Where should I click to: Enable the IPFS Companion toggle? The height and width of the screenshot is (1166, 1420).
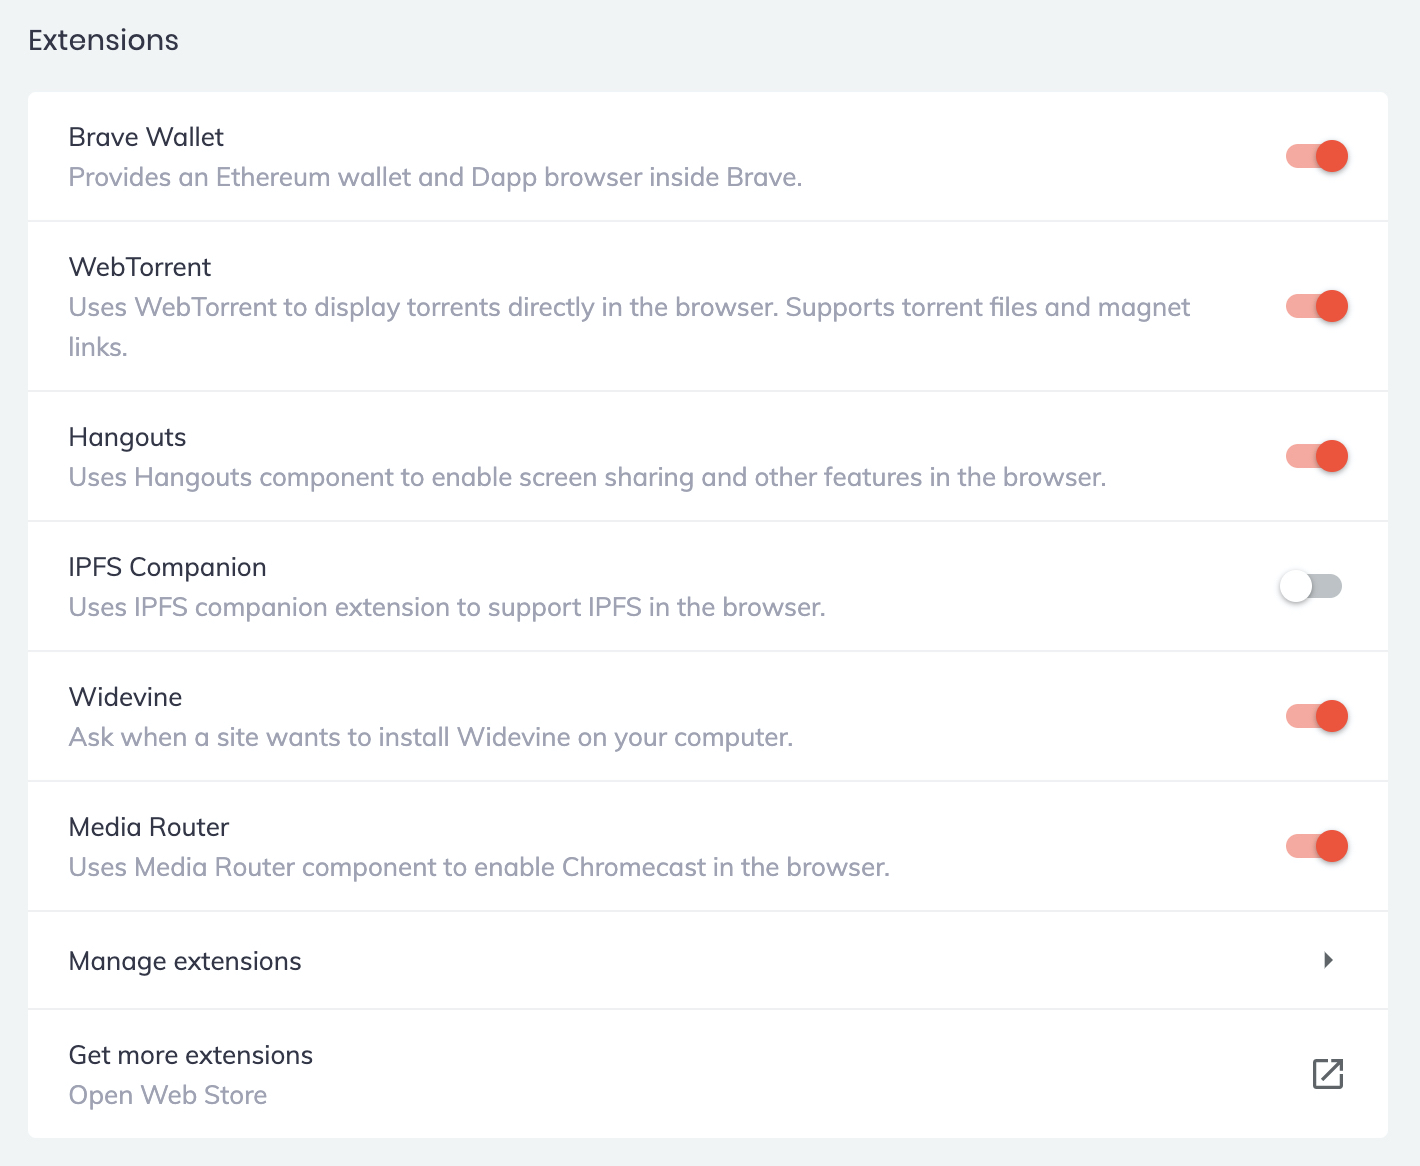1310,586
